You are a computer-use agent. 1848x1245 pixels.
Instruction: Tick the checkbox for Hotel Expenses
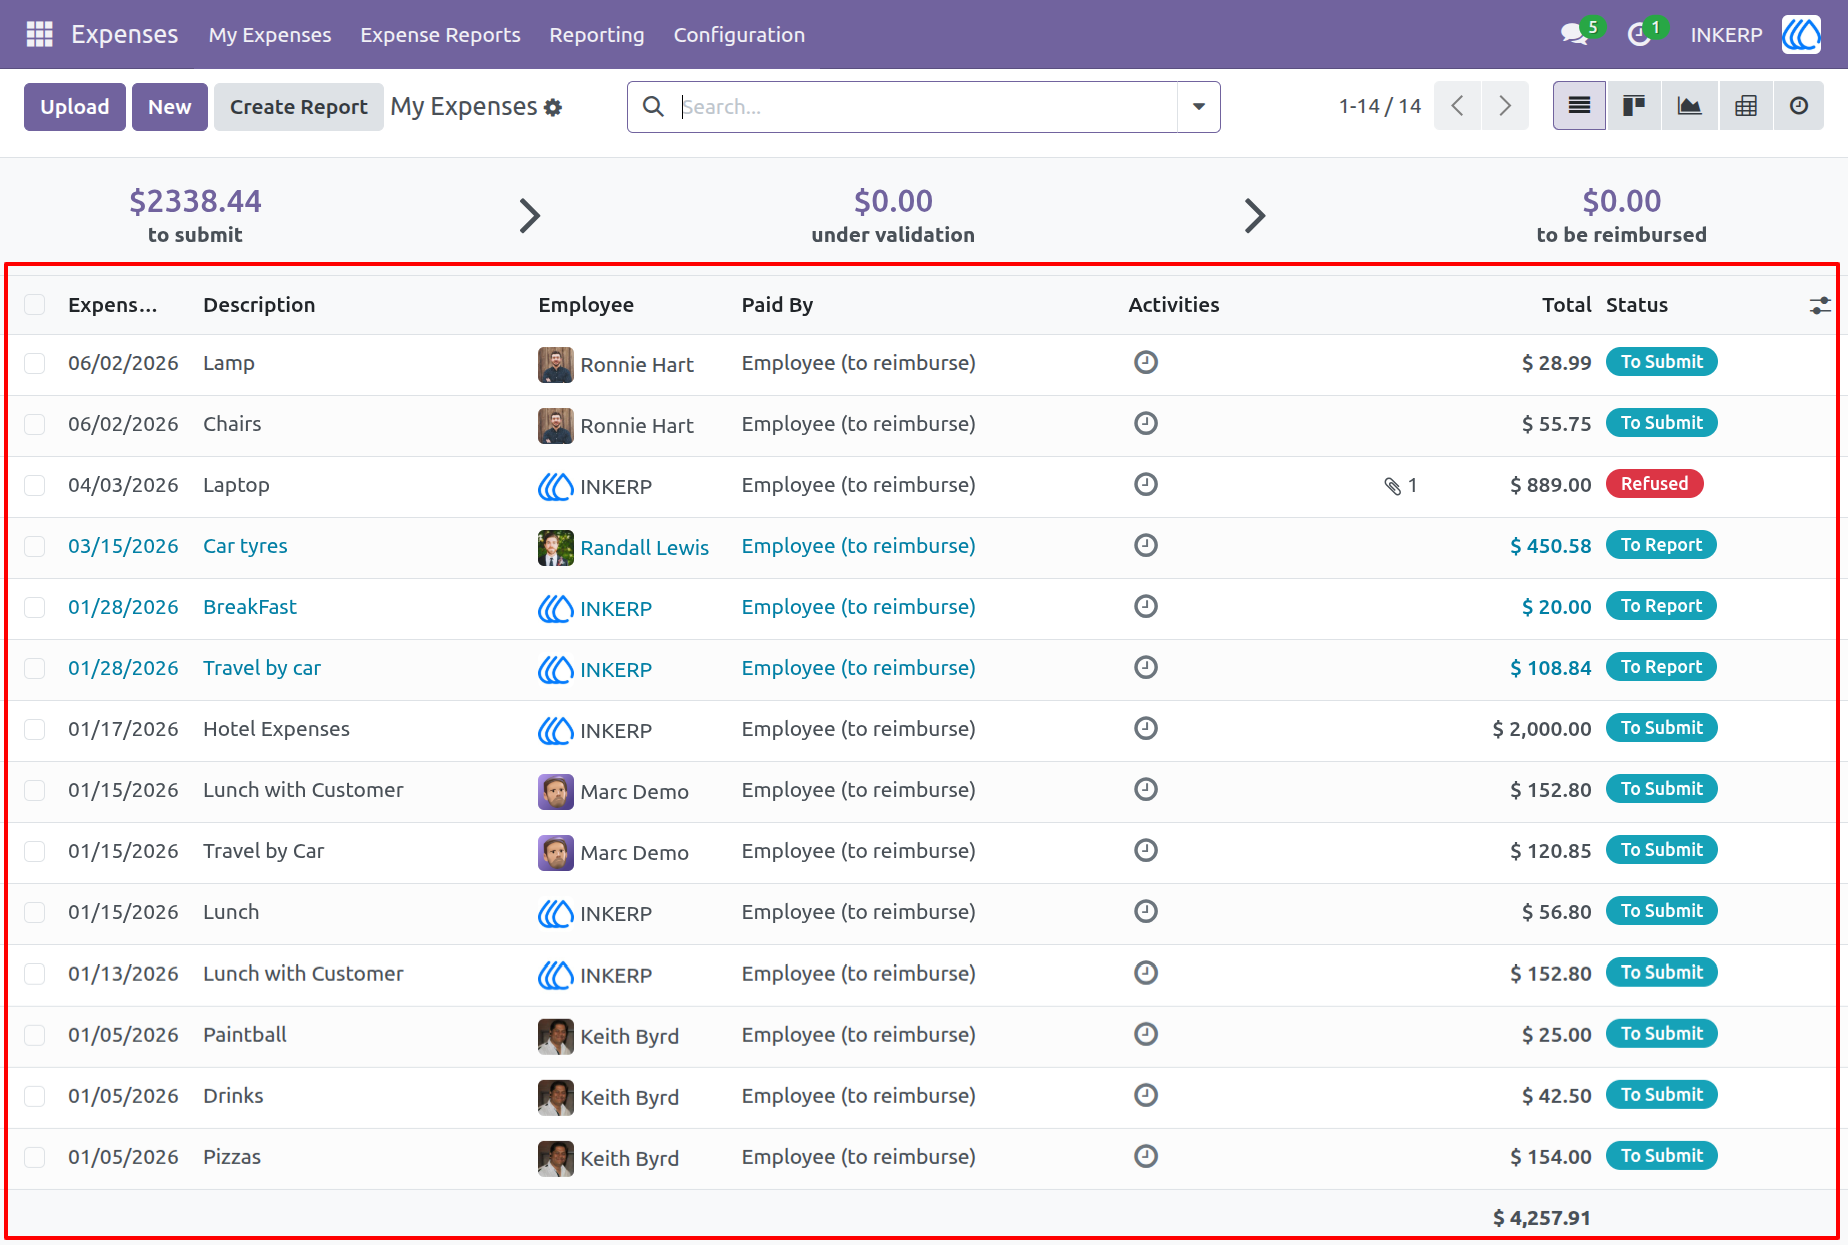35,729
